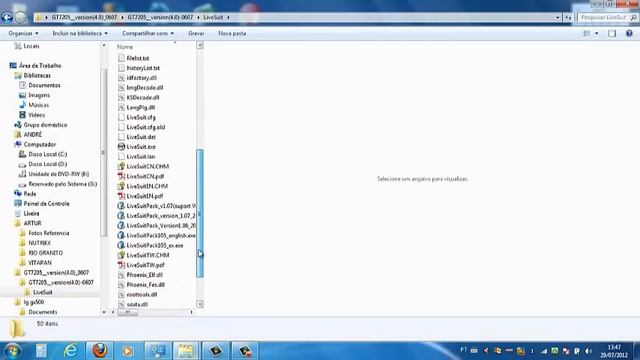This screenshot has width=640, height=360.
Task: Open Incluir na biblioteca dropdown
Action: click(x=80, y=33)
